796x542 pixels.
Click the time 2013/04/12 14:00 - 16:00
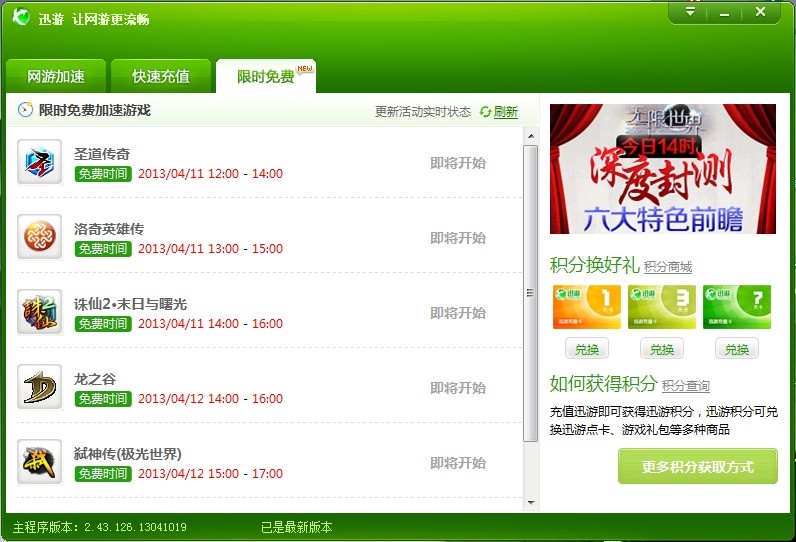tap(210, 399)
